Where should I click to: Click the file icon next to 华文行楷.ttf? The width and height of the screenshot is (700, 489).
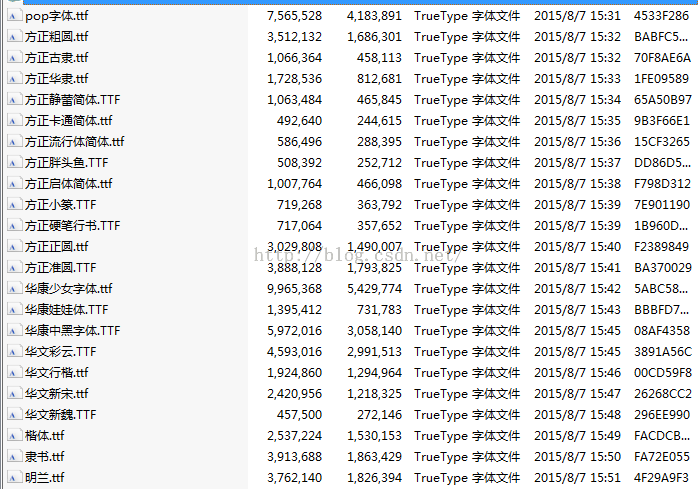point(14,373)
